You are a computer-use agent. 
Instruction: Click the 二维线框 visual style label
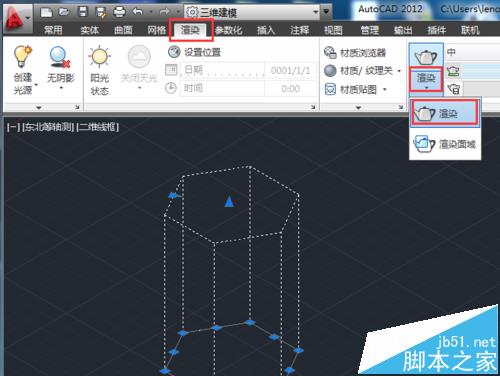tap(97, 127)
